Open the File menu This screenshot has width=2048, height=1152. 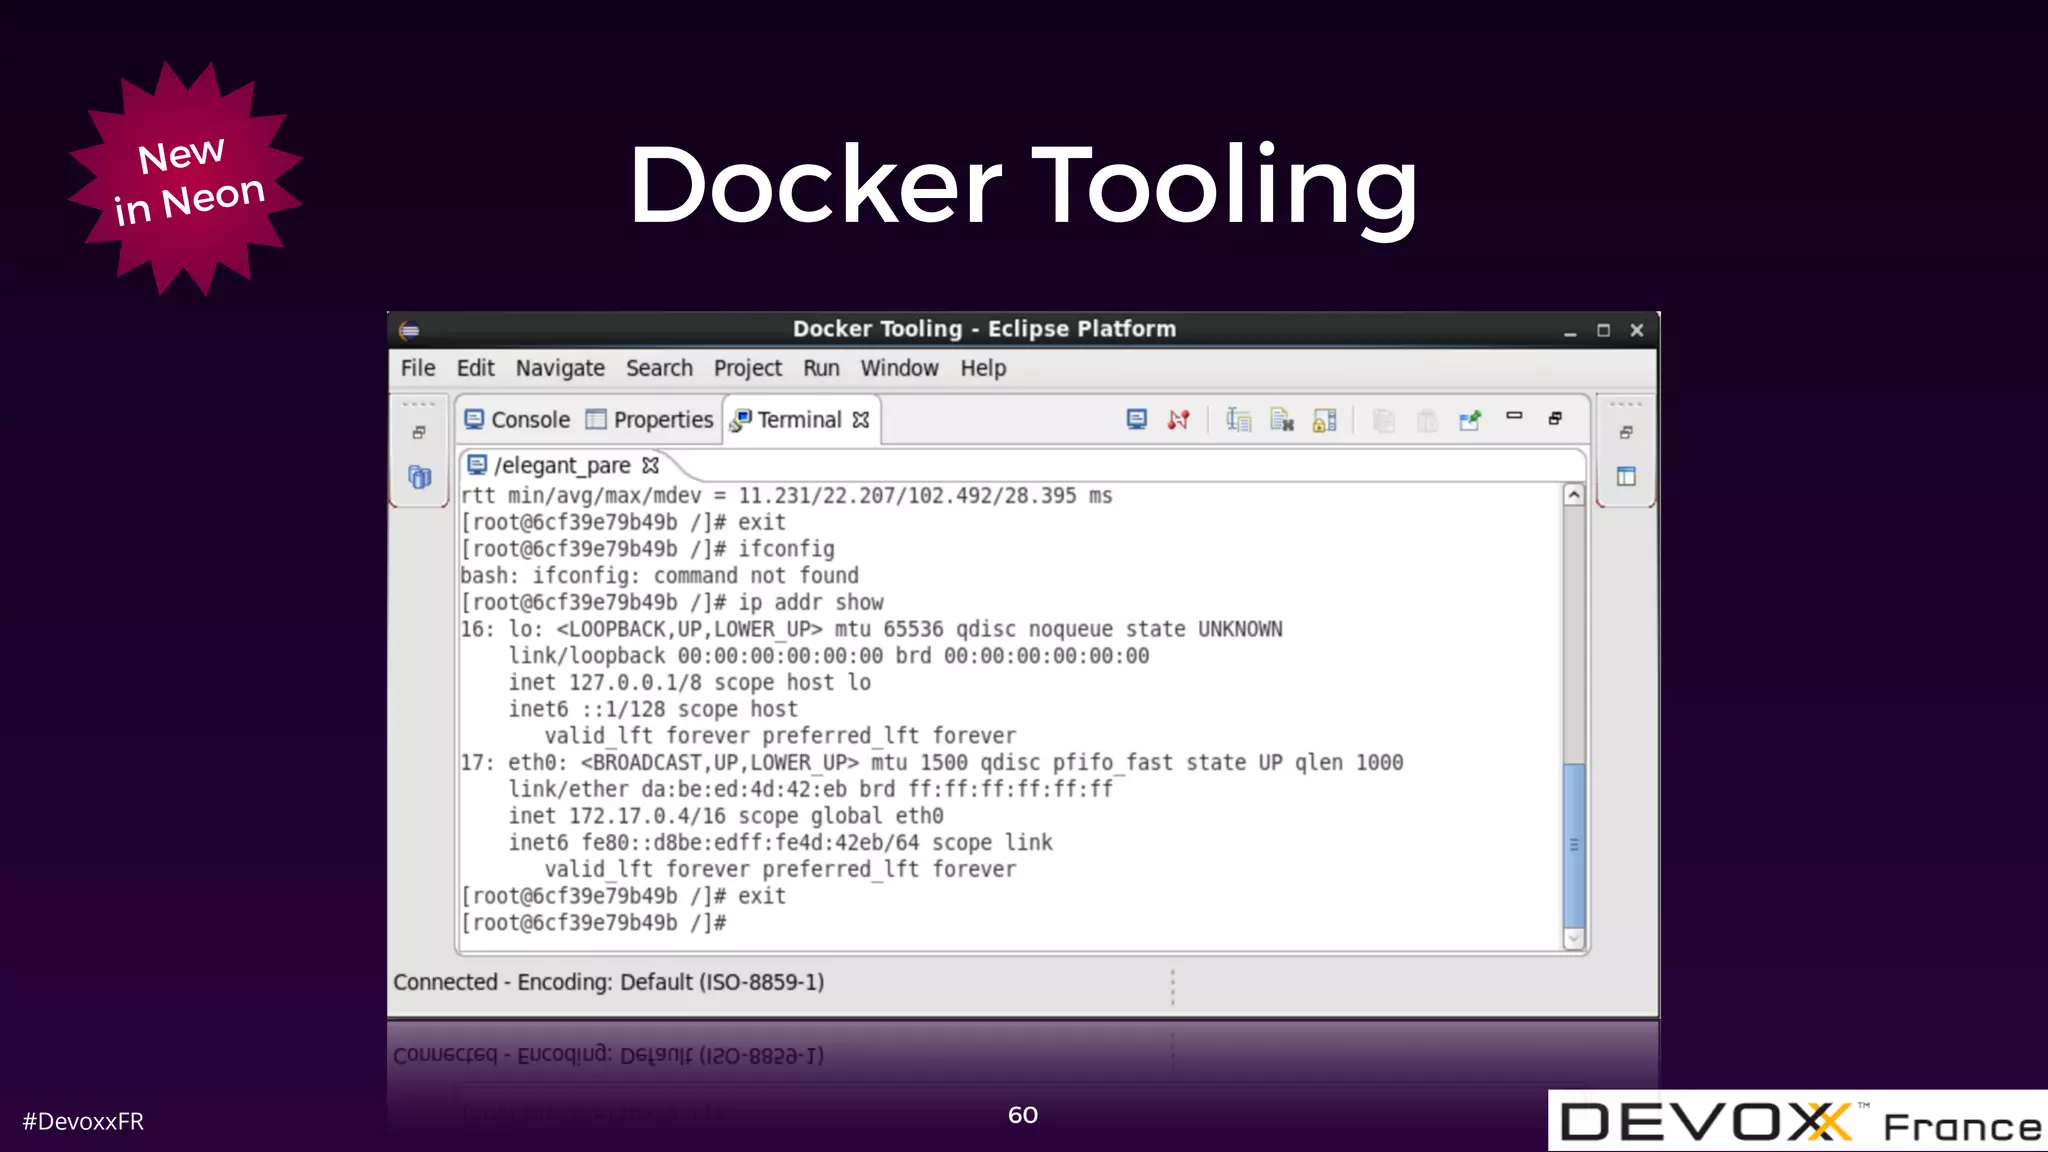pos(418,368)
